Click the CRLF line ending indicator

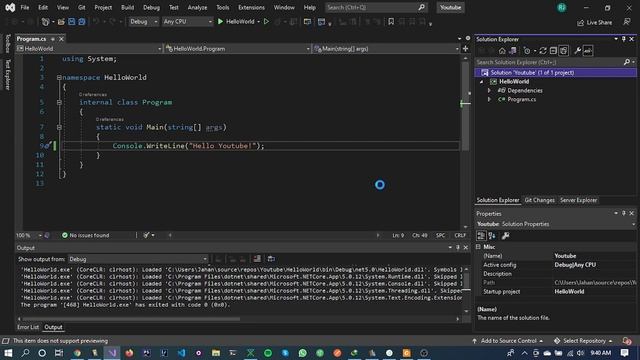[460, 235]
